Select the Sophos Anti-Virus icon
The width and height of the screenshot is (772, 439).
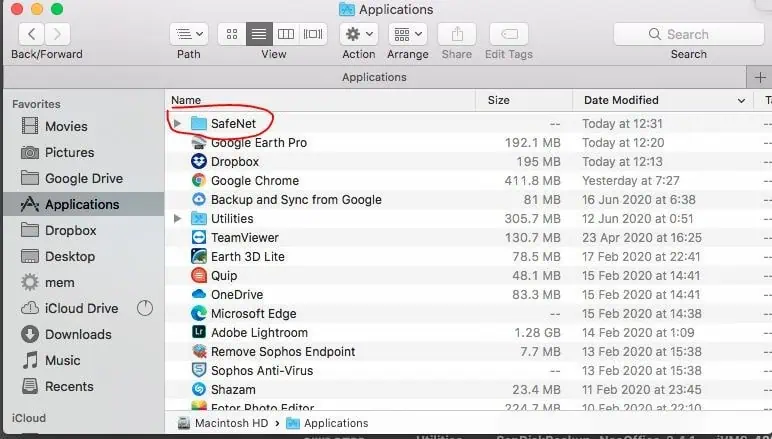198,371
